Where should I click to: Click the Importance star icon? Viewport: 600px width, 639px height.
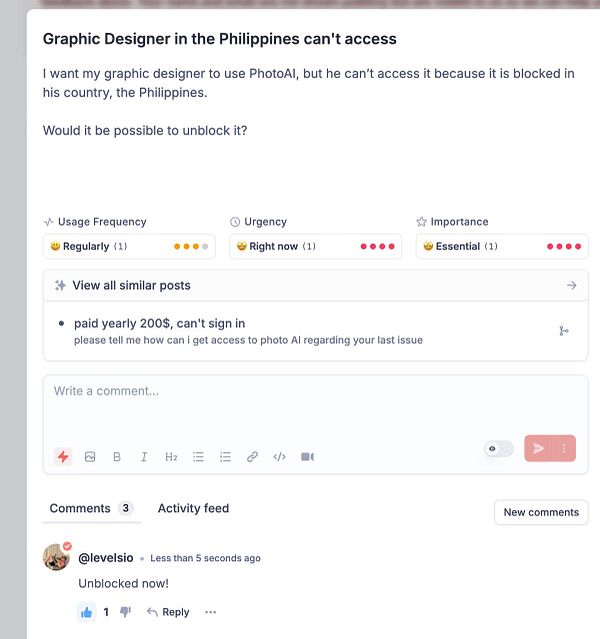pos(421,222)
